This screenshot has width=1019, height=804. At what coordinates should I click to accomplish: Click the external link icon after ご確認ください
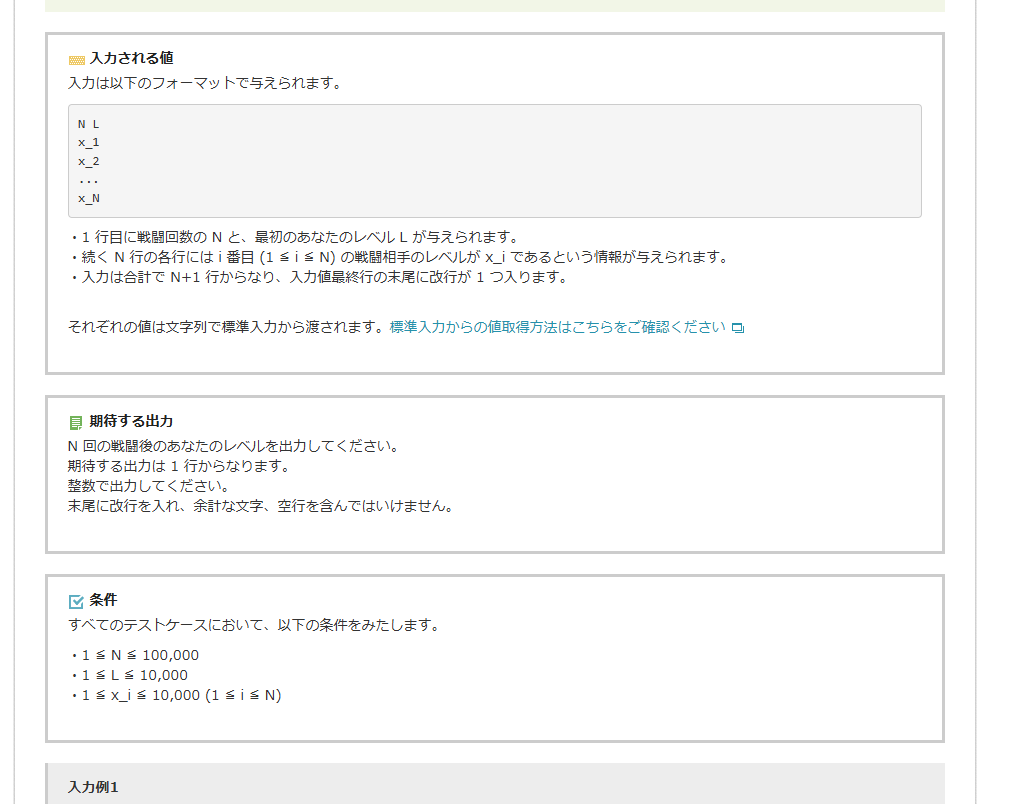click(x=738, y=328)
